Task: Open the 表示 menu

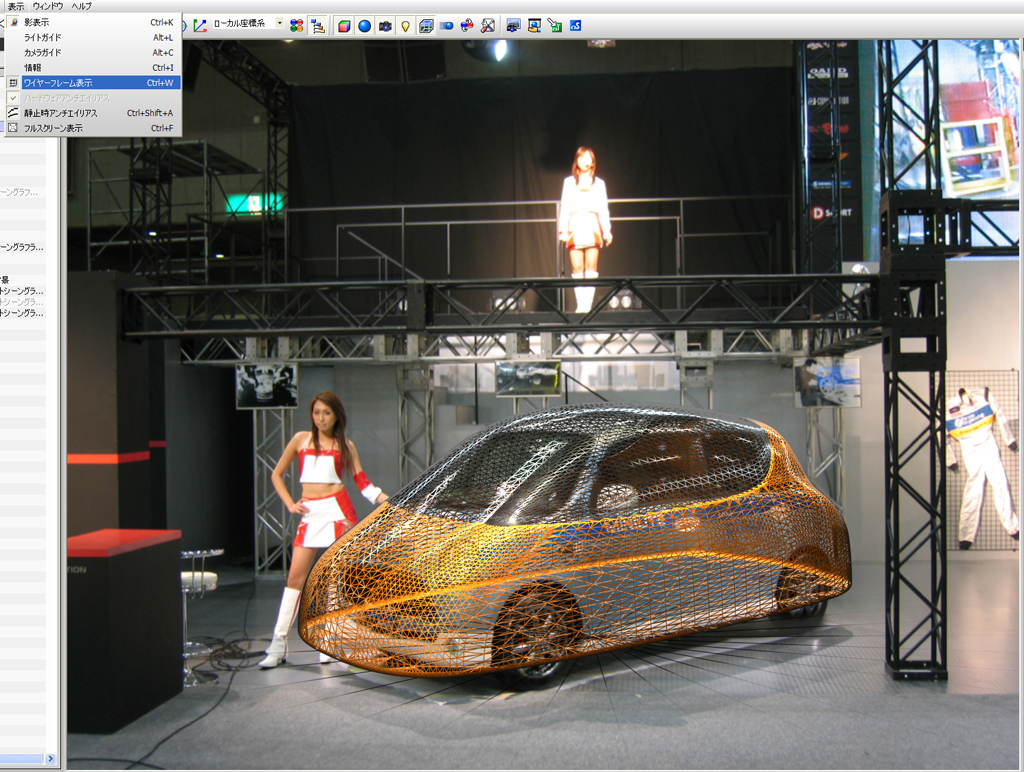Action: click(15, 6)
